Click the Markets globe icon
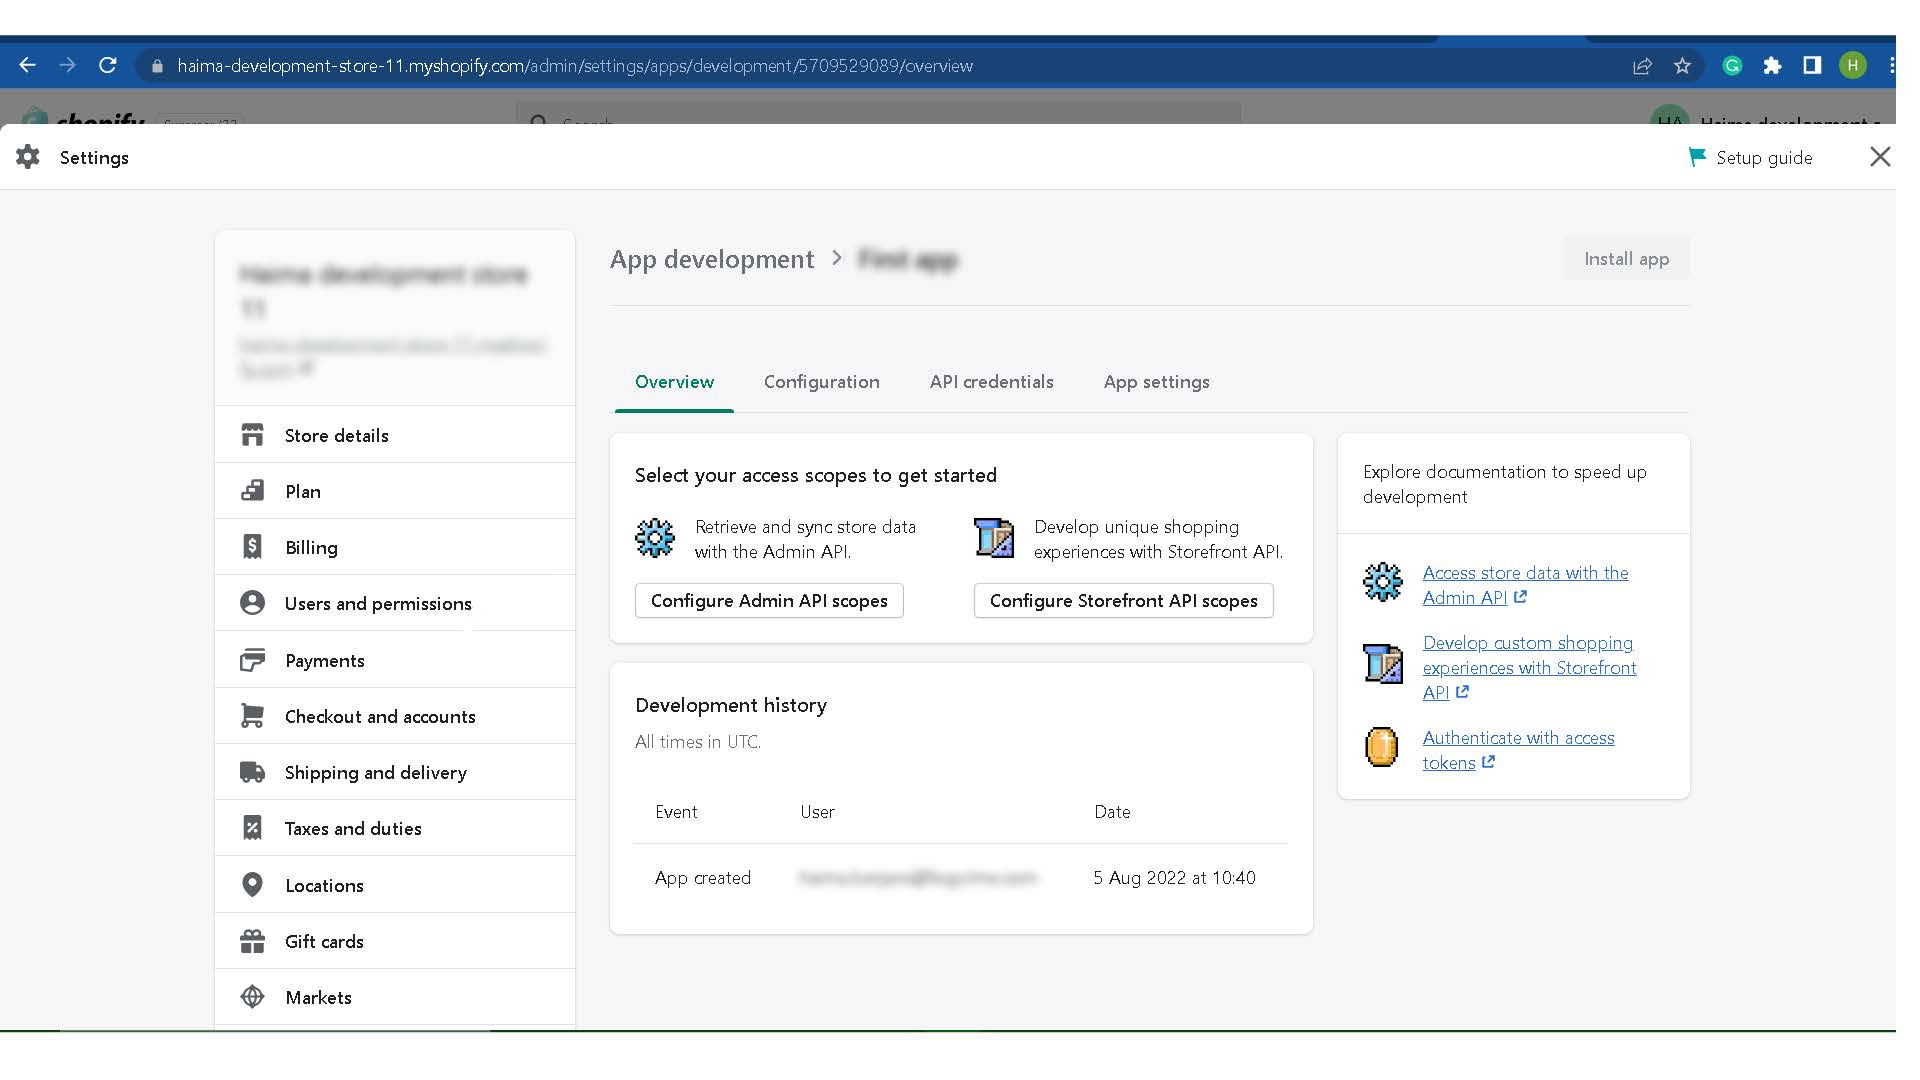The image size is (1920, 1080). [252, 997]
